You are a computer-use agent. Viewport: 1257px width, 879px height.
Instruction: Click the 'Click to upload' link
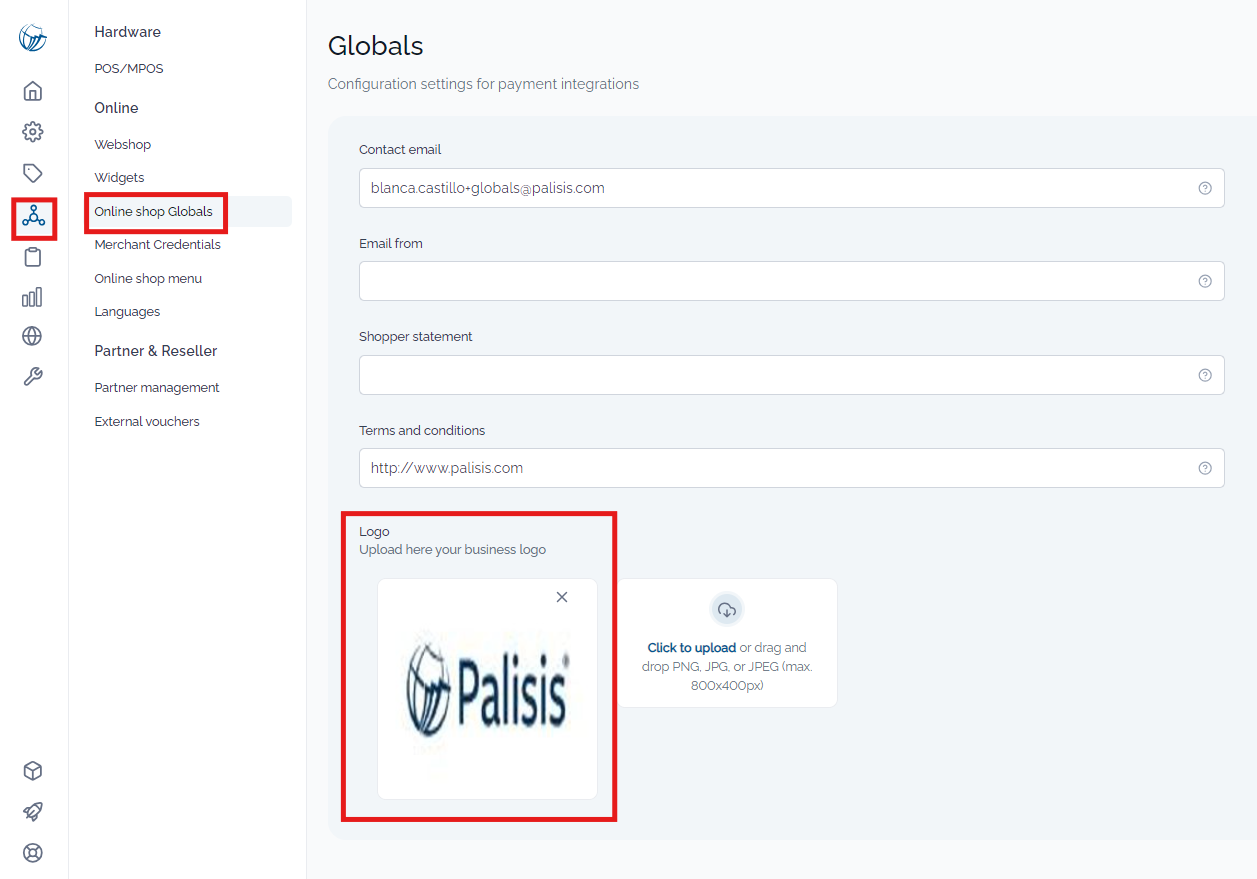click(x=692, y=648)
